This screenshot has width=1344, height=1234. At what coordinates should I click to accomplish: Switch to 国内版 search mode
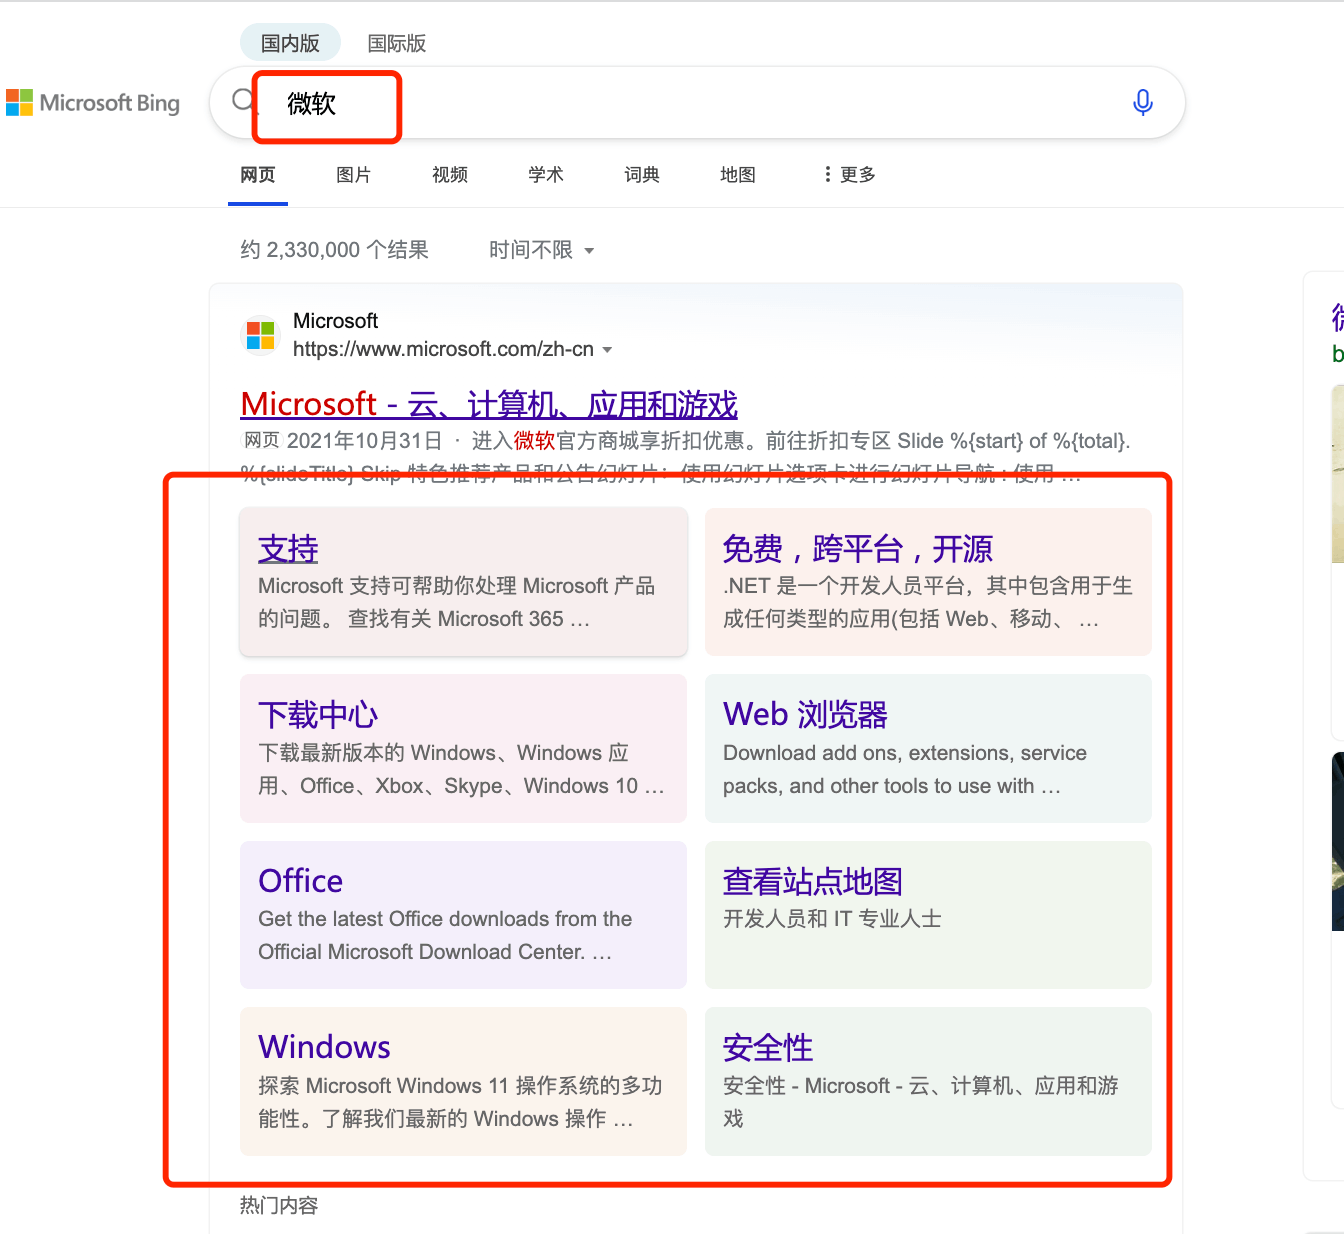pyautogui.click(x=290, y=43)
